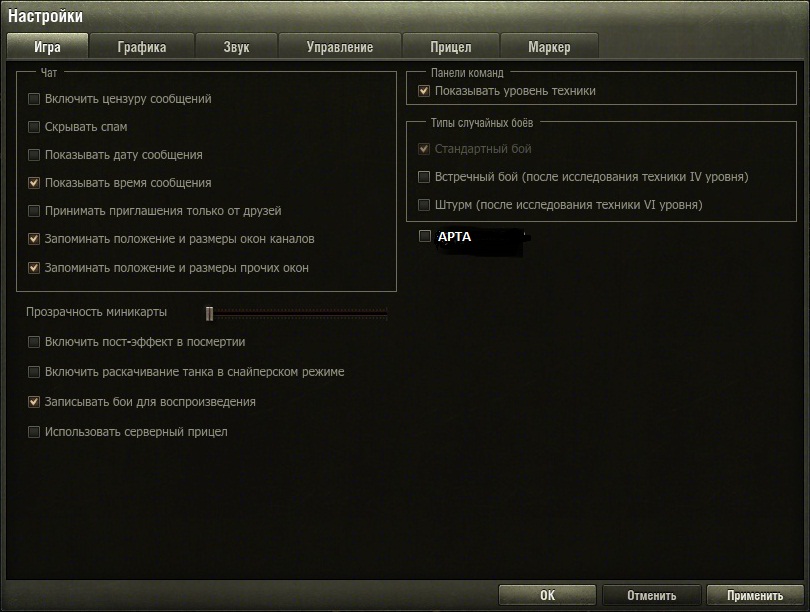The image size is (810, 612).
Task: Open the Графика tab
Action: pos(142,47)
